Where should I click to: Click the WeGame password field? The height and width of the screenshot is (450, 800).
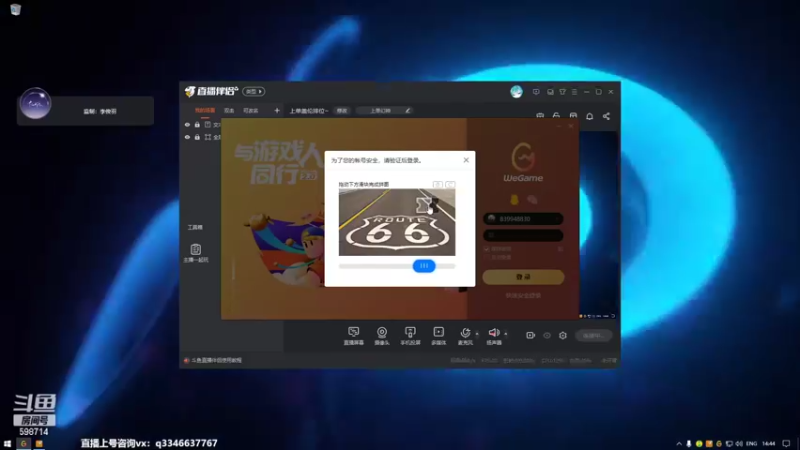(x=523, y=235)
